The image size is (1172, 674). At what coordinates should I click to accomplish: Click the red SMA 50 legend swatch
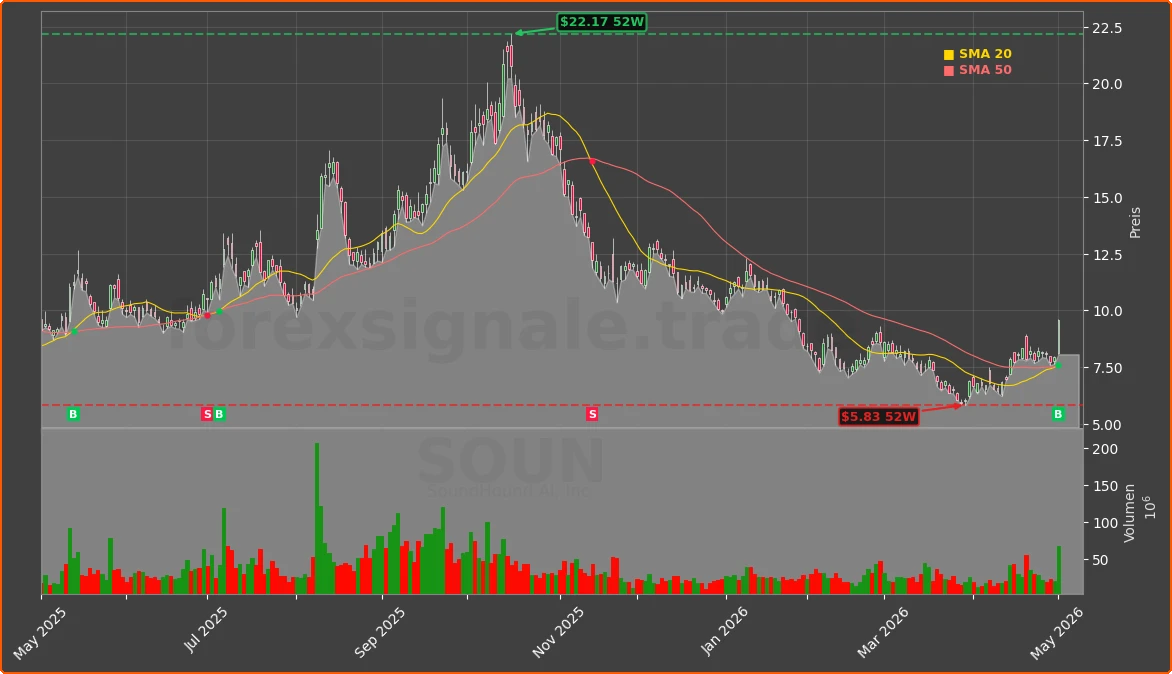click(949, 71)
